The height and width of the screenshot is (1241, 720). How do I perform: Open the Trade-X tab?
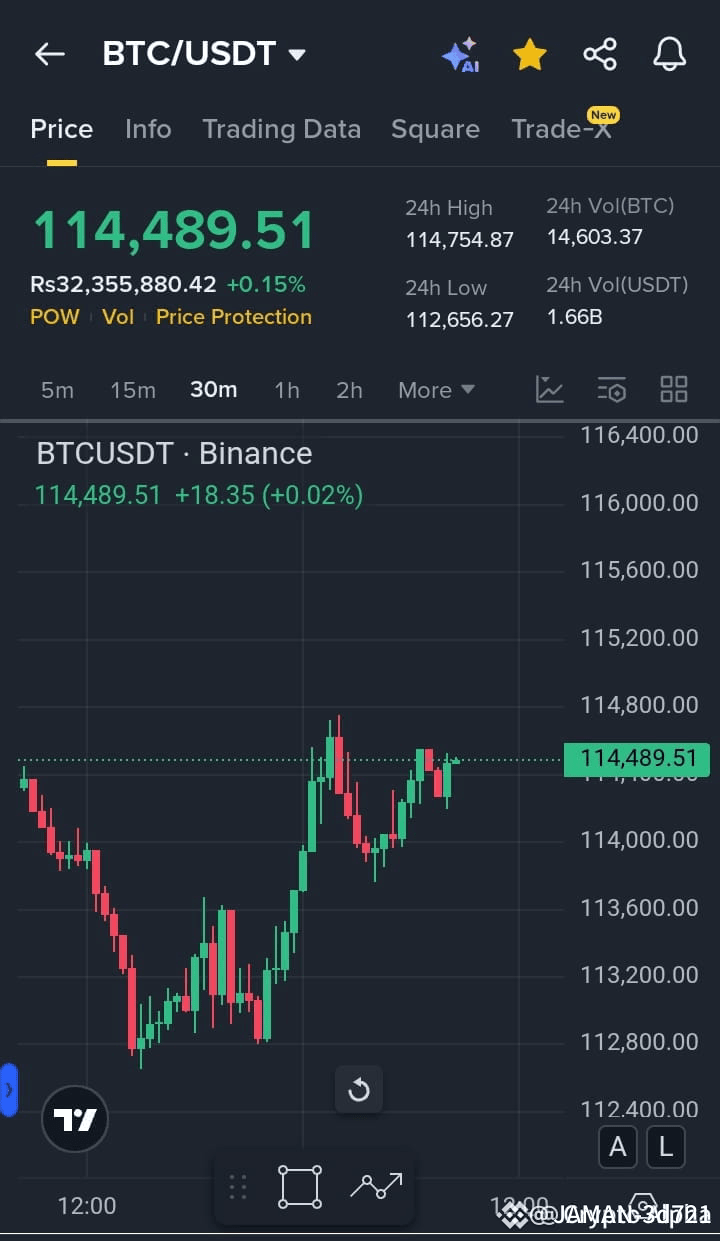(562, 127)
